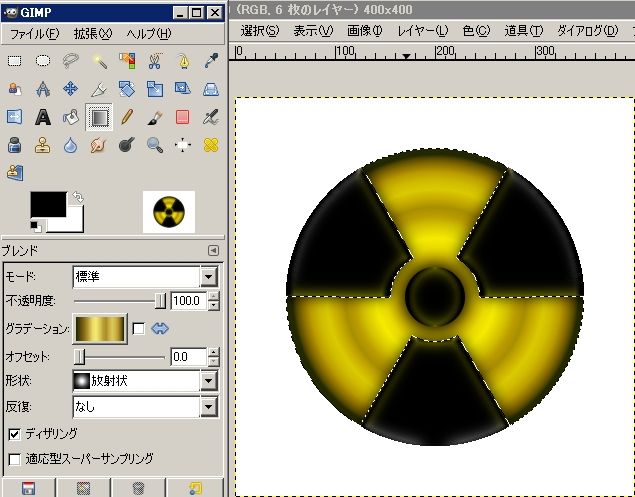
Task: Open the active image thumbnail
Action: tap(169, 212)
